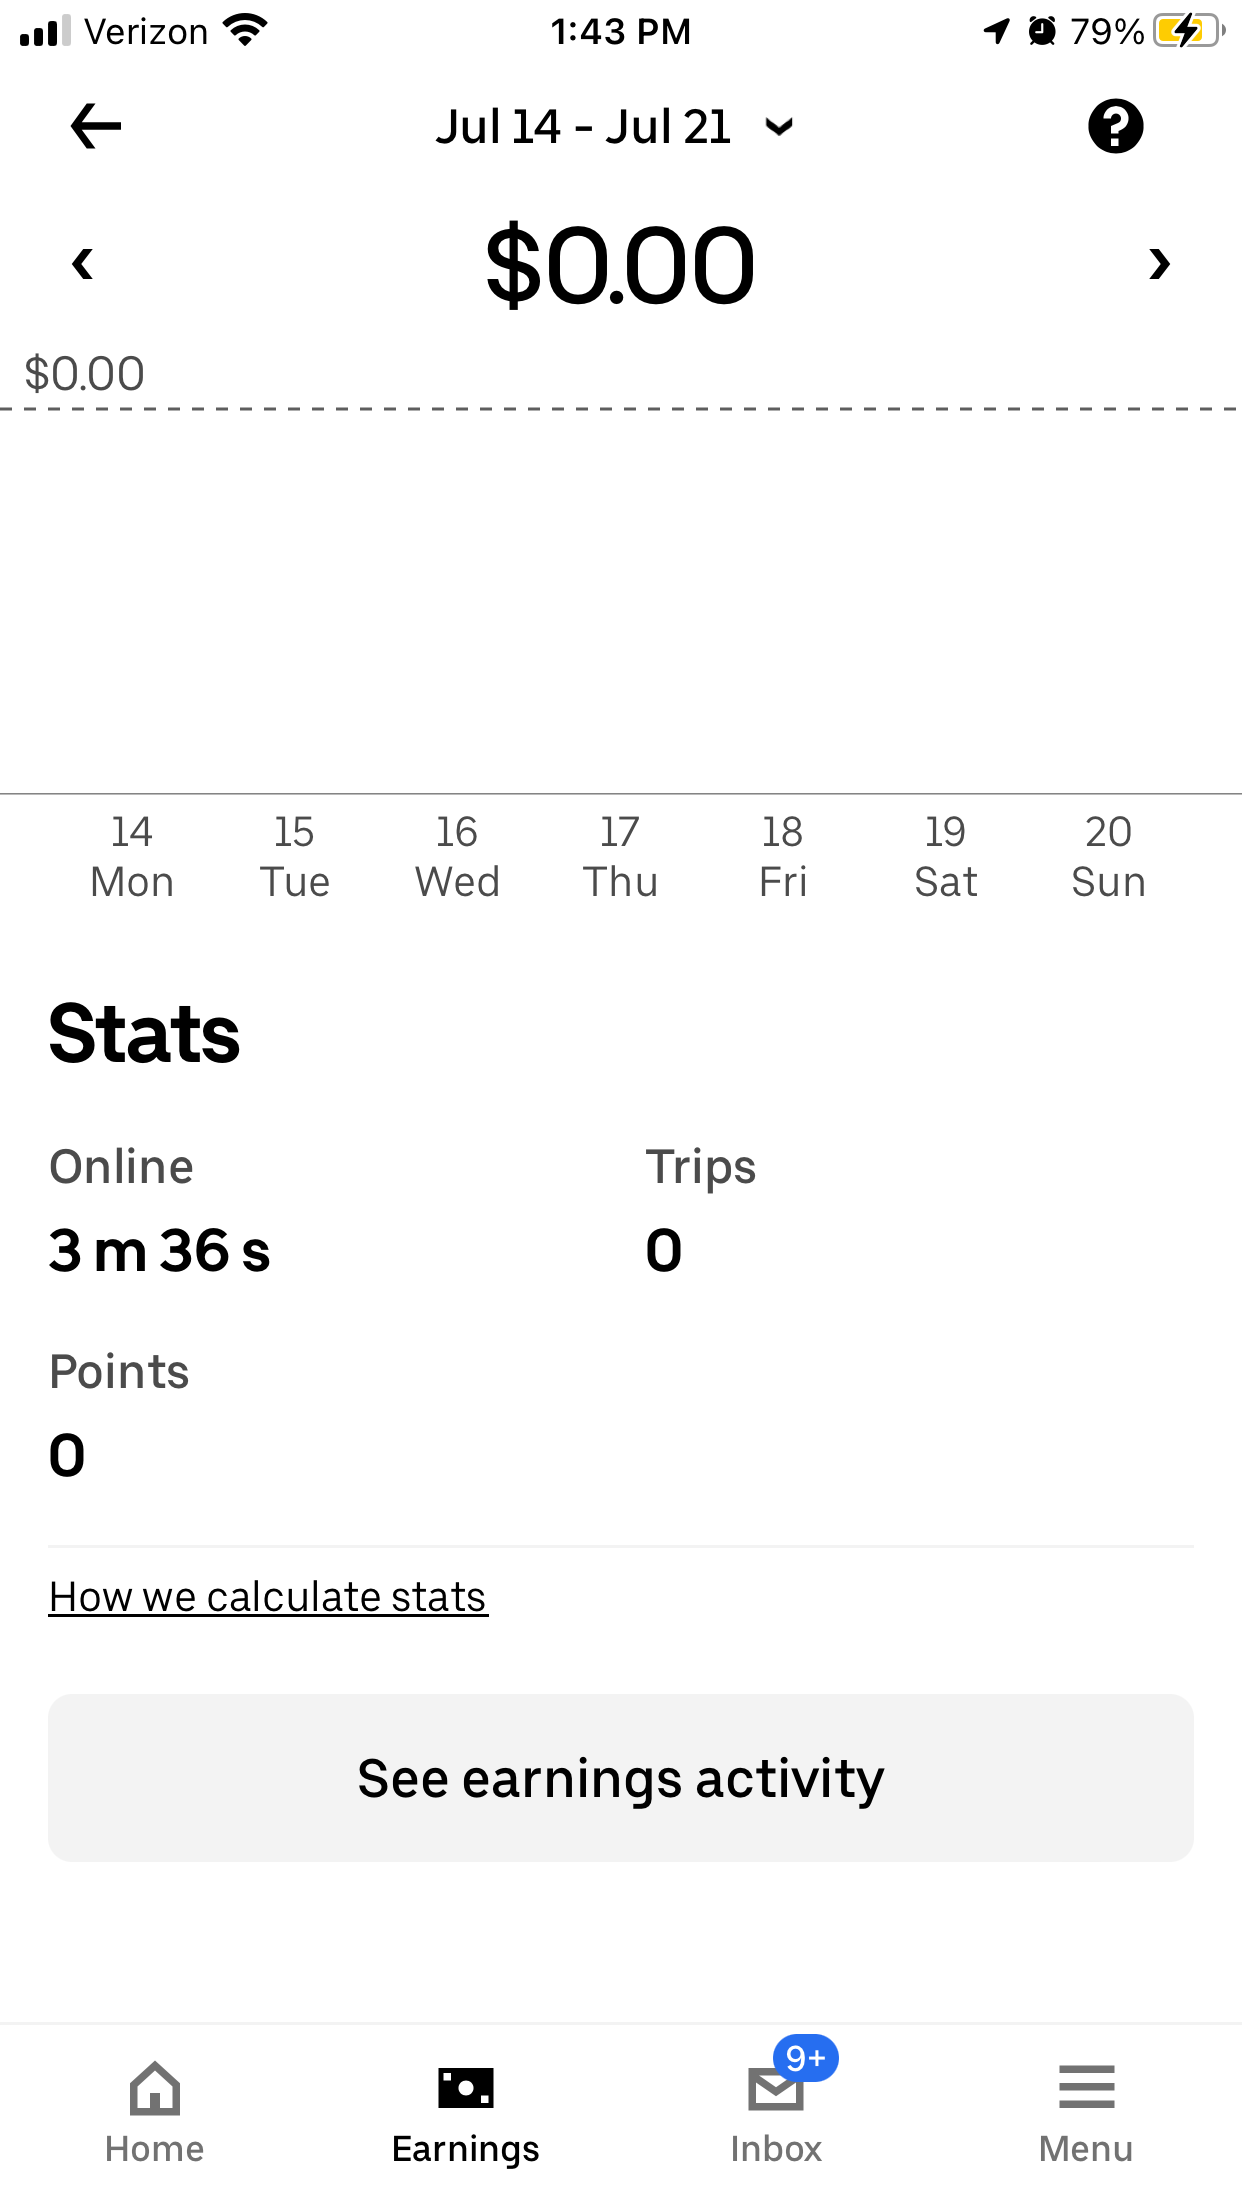1242x2208 pixels.
Task: Select Monday 14 on the chart axis
Action: click(132, 857)
